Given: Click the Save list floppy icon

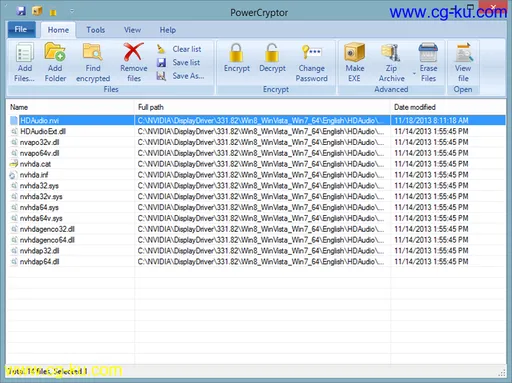Looking at the screenshot, I should [161, 62].
